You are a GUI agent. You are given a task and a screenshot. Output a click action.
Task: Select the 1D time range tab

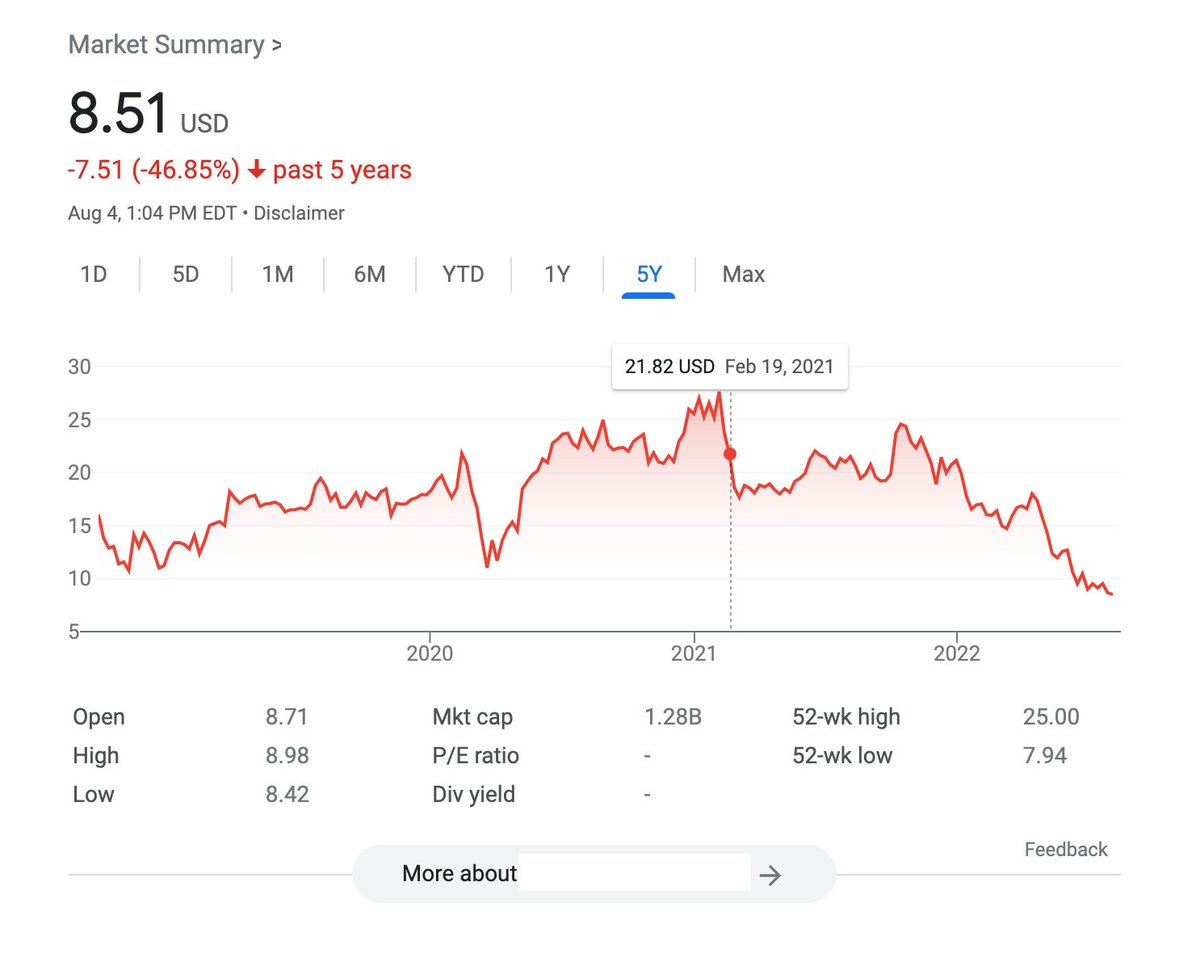click(93, 274)
